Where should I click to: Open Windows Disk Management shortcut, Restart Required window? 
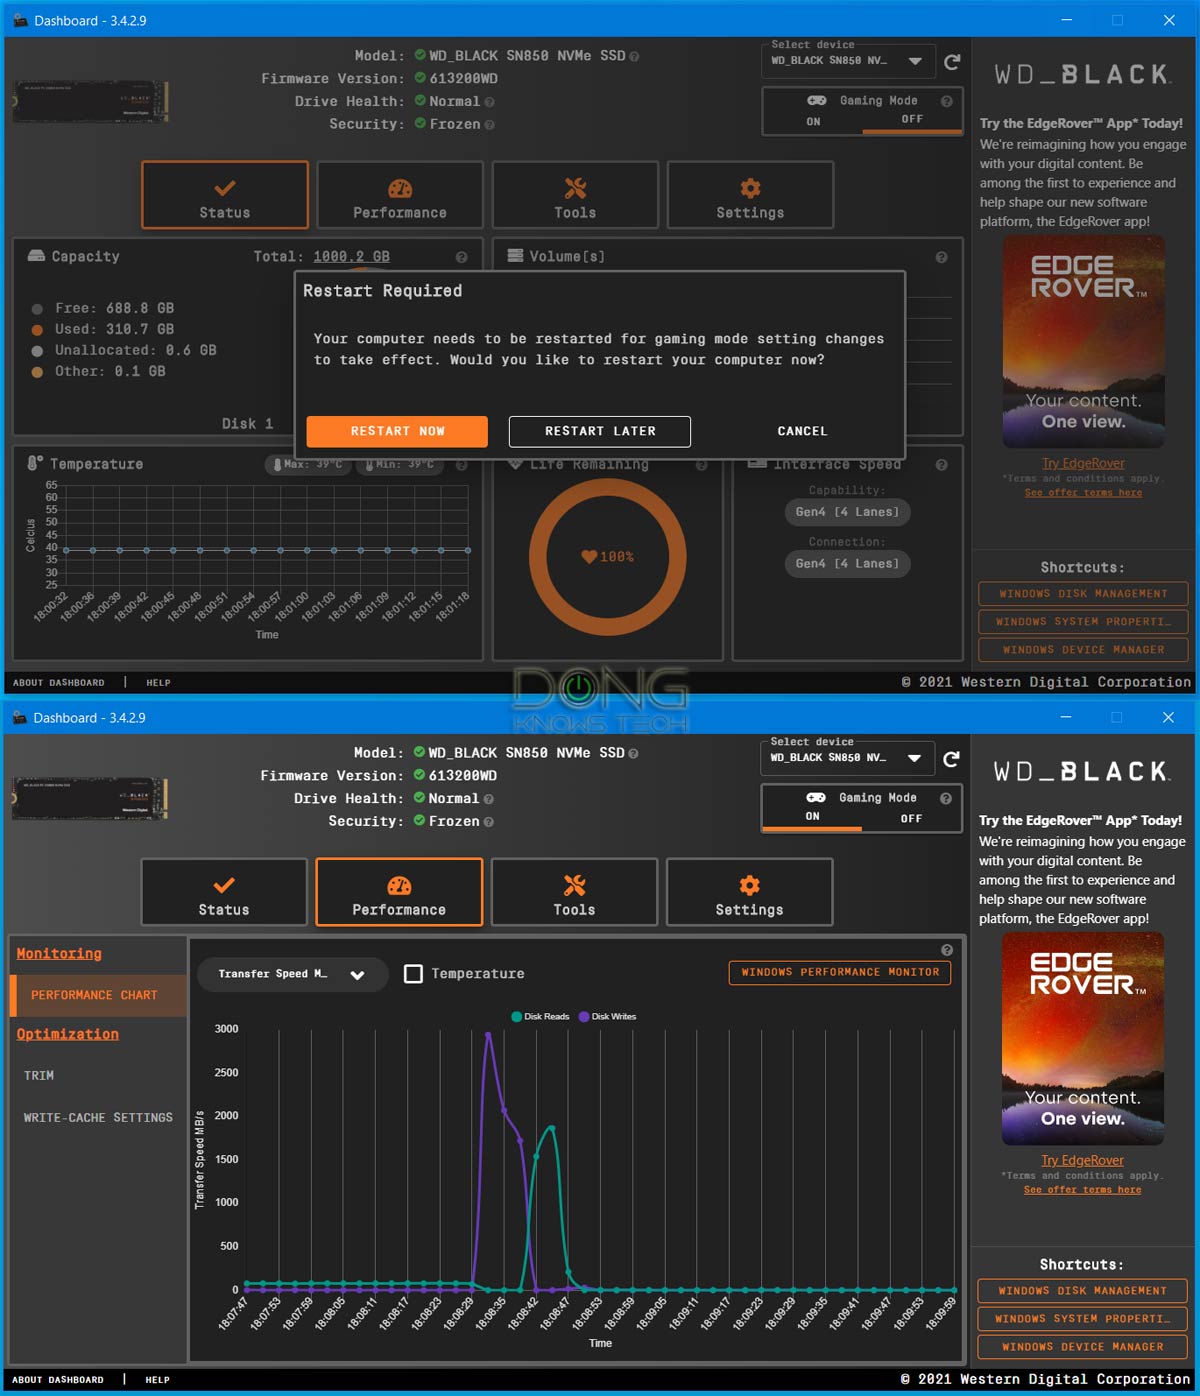(x=1083, y=594)
